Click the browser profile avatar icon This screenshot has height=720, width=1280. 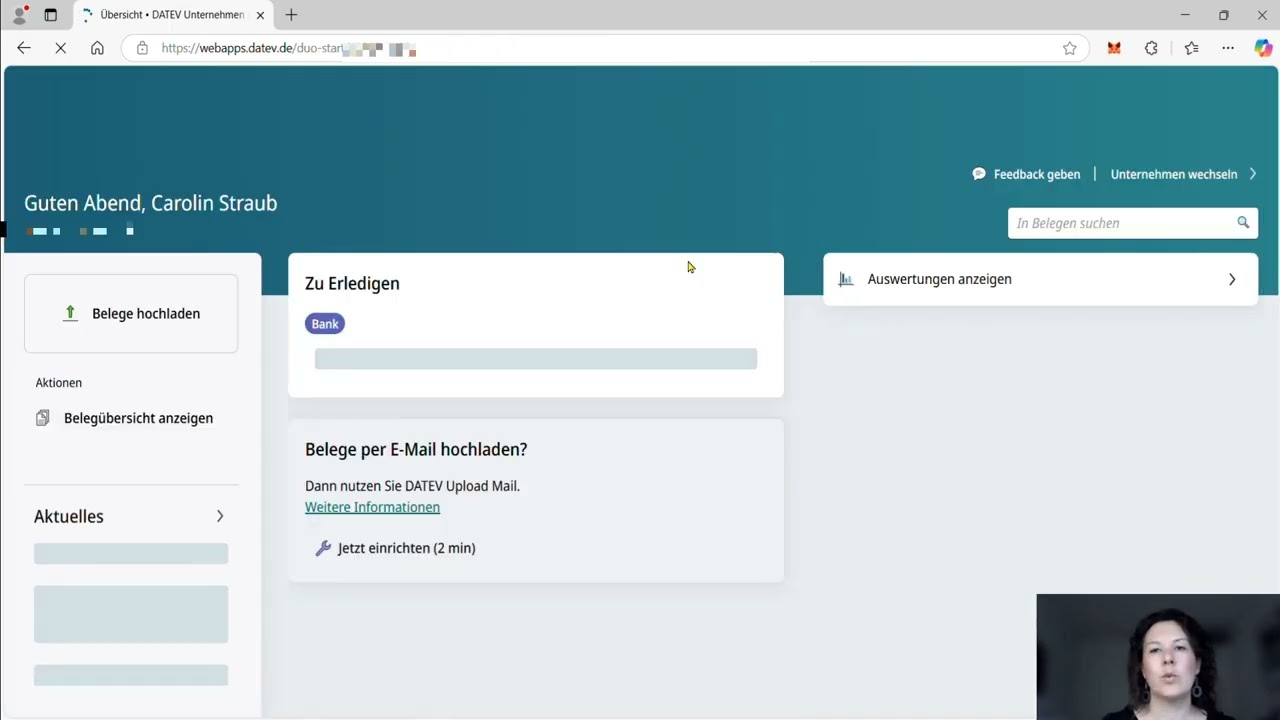(19, 15)
